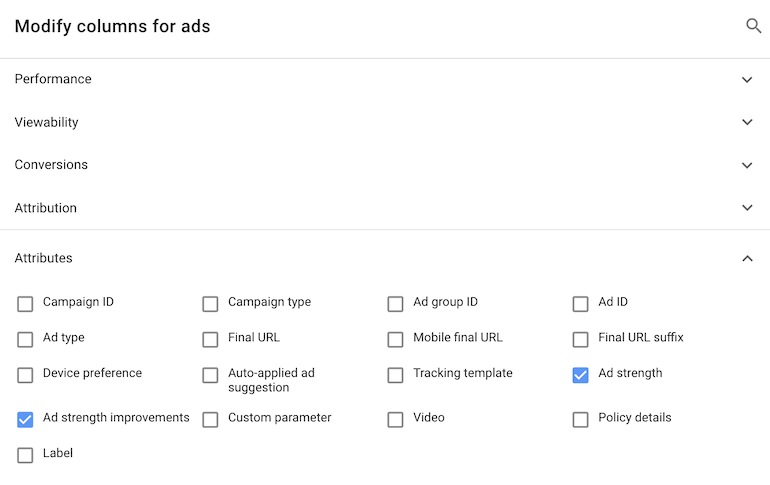Enable the Final URL checkbox
The image size is (770, 485).
(210, 339)
